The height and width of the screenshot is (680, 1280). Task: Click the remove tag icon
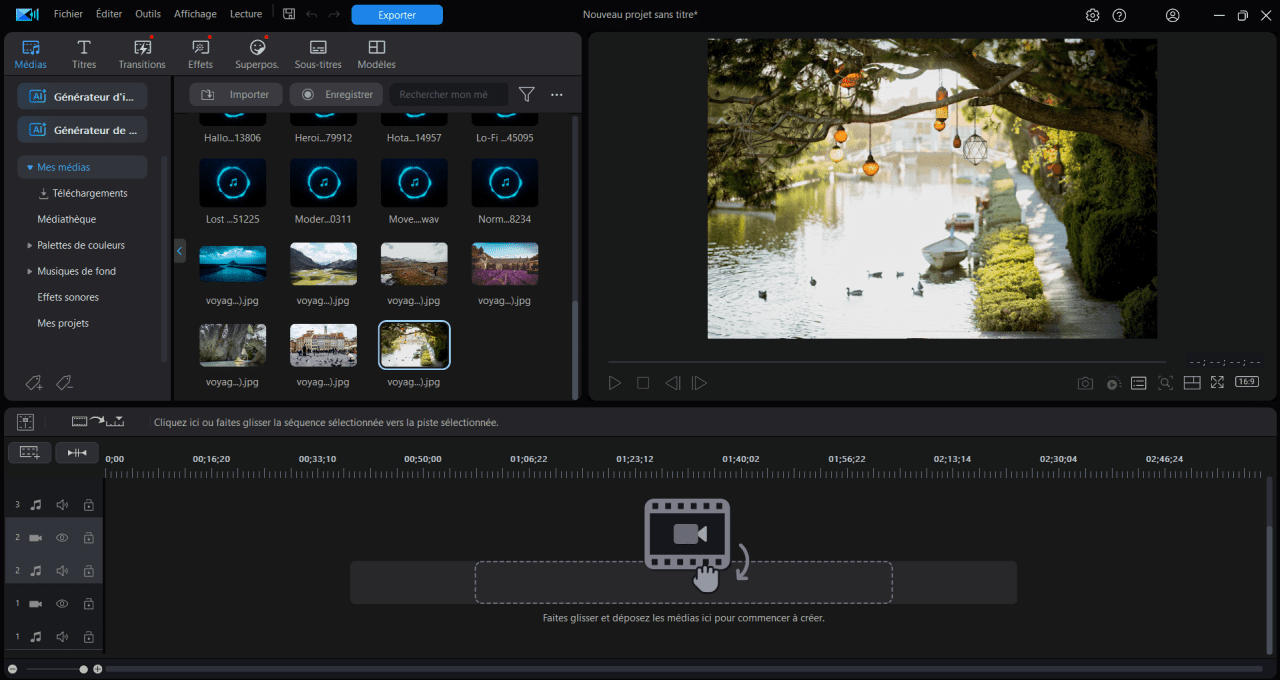click(x=64, y=382)
